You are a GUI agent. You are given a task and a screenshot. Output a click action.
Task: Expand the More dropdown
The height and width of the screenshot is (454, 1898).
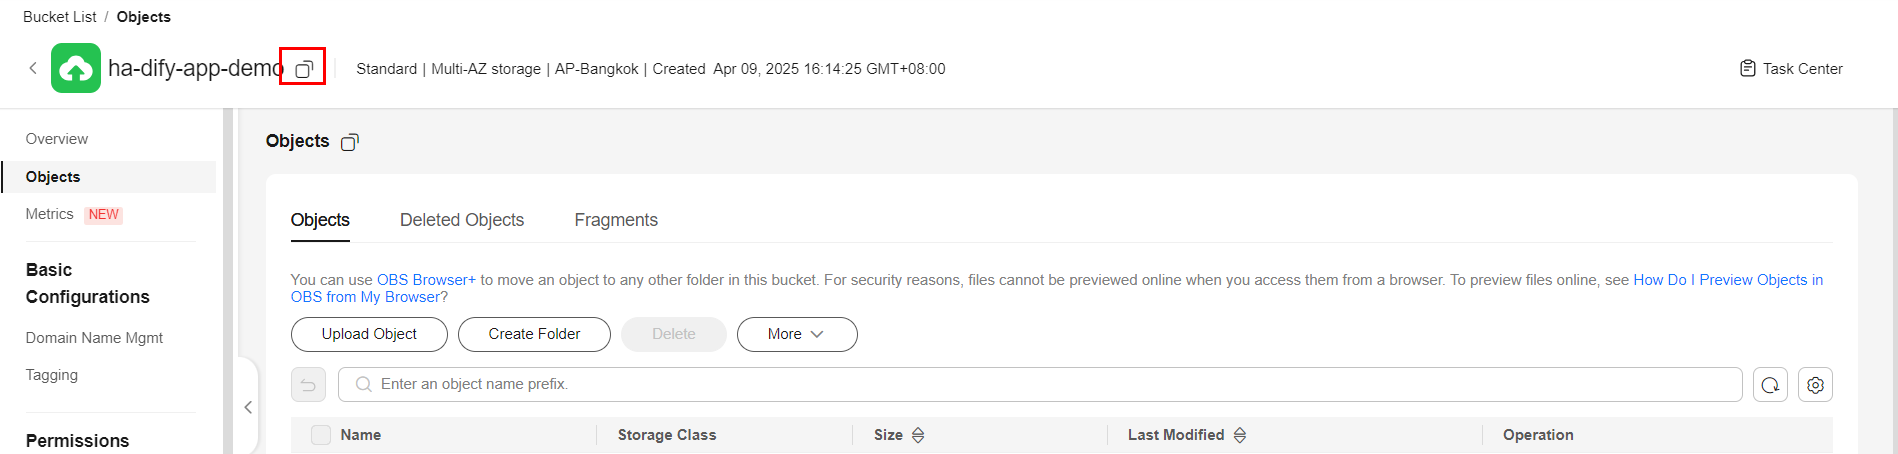pyautogui.click(x=797, y=334)
